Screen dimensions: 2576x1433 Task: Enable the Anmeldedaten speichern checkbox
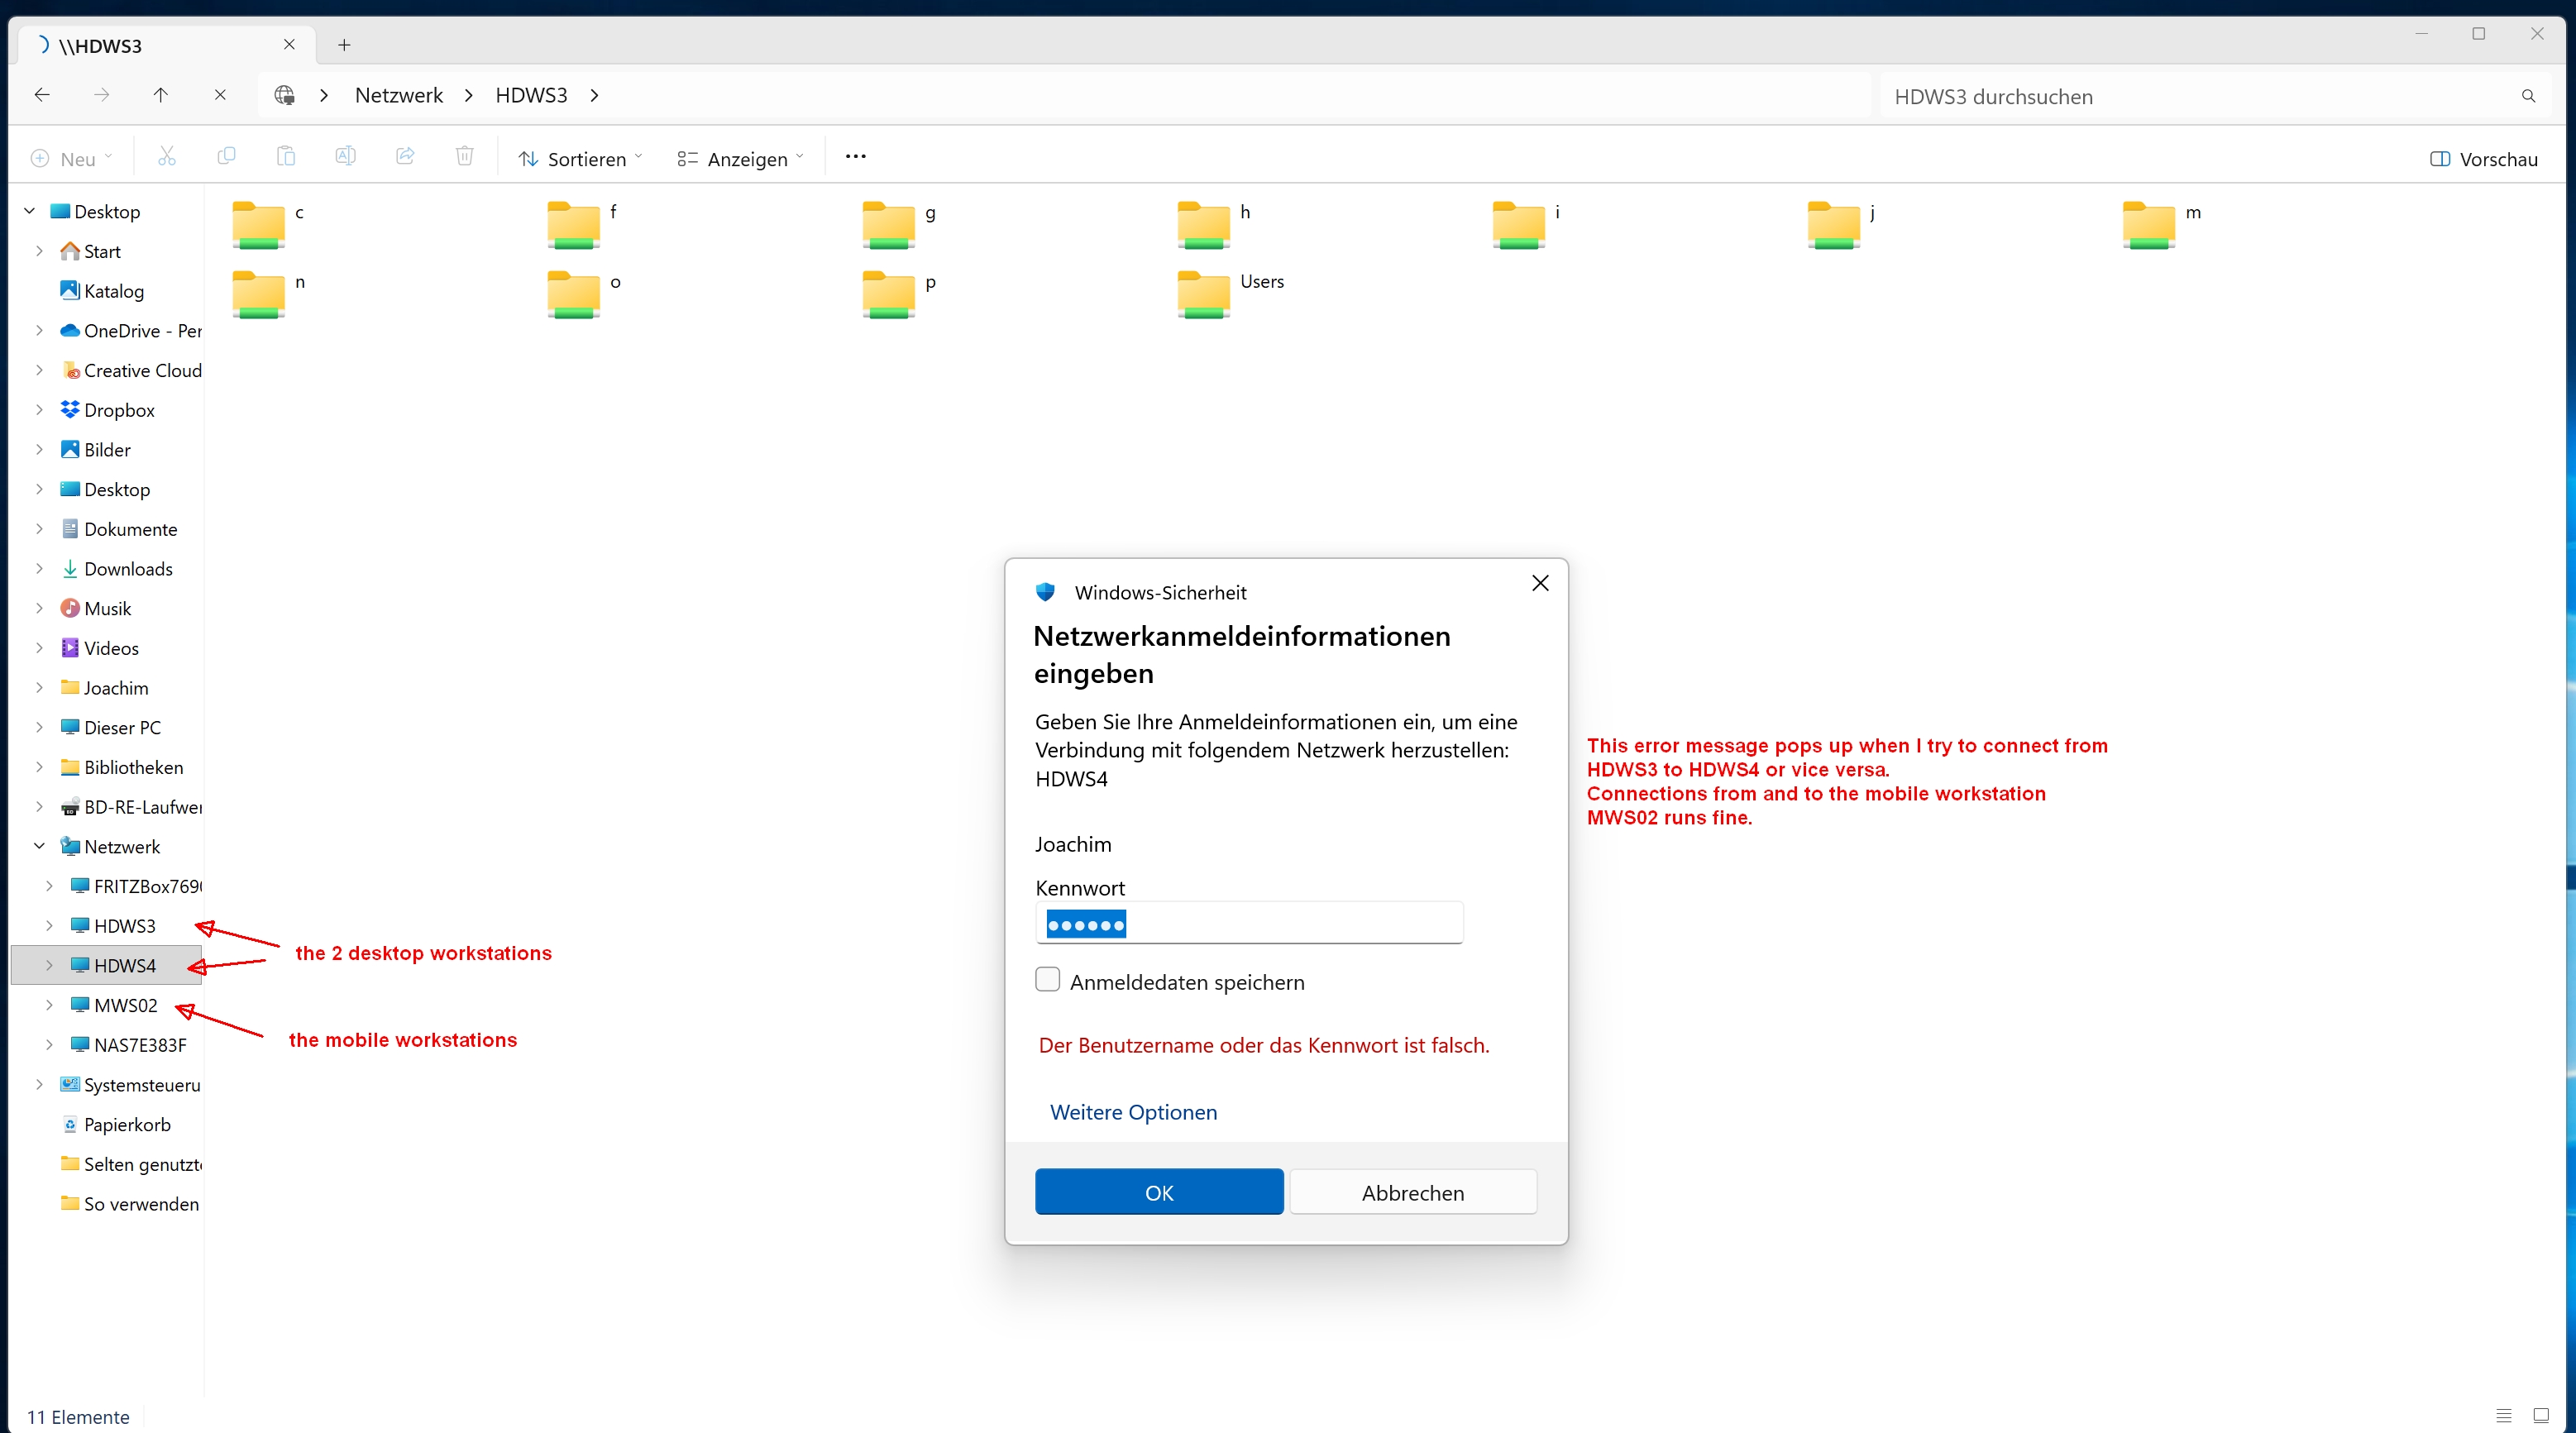pyautogui.click(x=1047, y=980)
